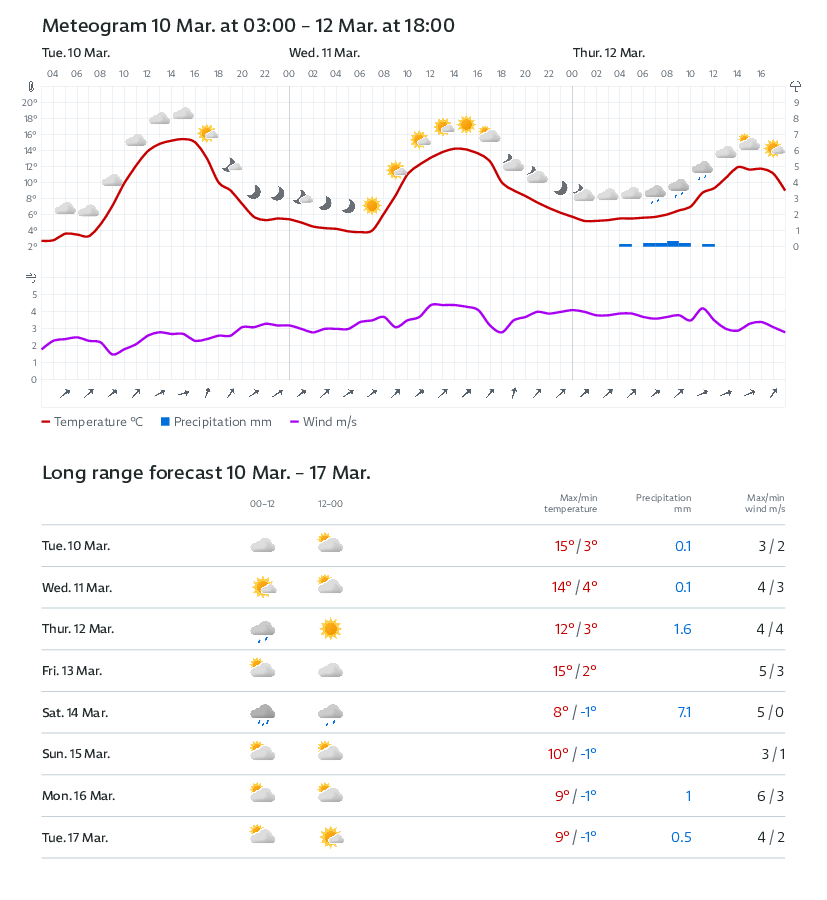827x900 pixels.
Task: Click Saturday 14 Mar. 00–12 rain icon
Action: [x=262, y=713]
